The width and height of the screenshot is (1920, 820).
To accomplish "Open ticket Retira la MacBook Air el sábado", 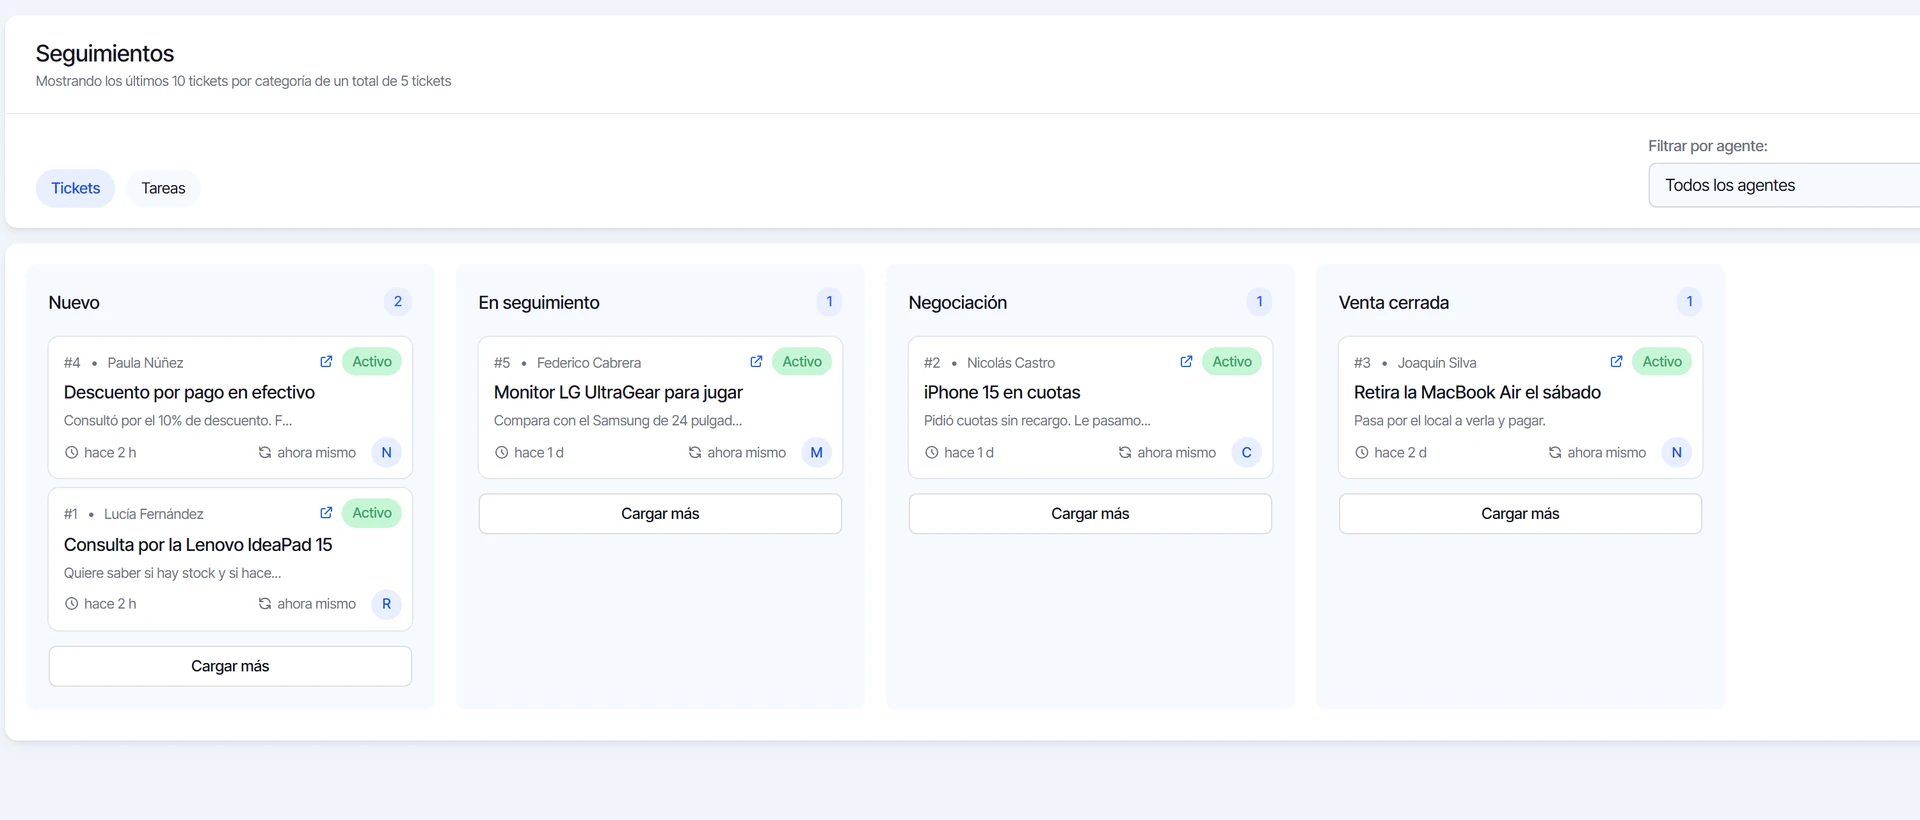I will (1477, 393).
